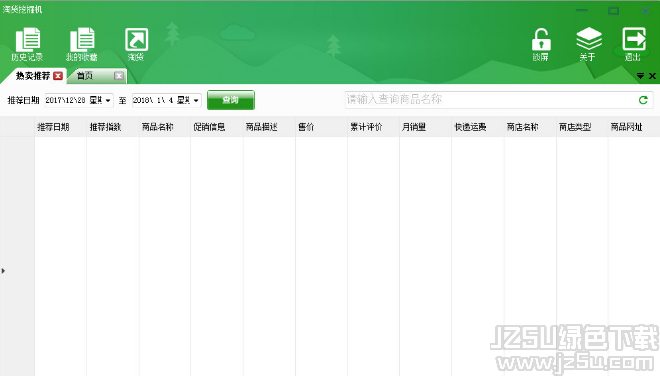This screenshot has width=660, height=376.
Task: Open the 历史记录 history icon
Action: pos(28,44)
